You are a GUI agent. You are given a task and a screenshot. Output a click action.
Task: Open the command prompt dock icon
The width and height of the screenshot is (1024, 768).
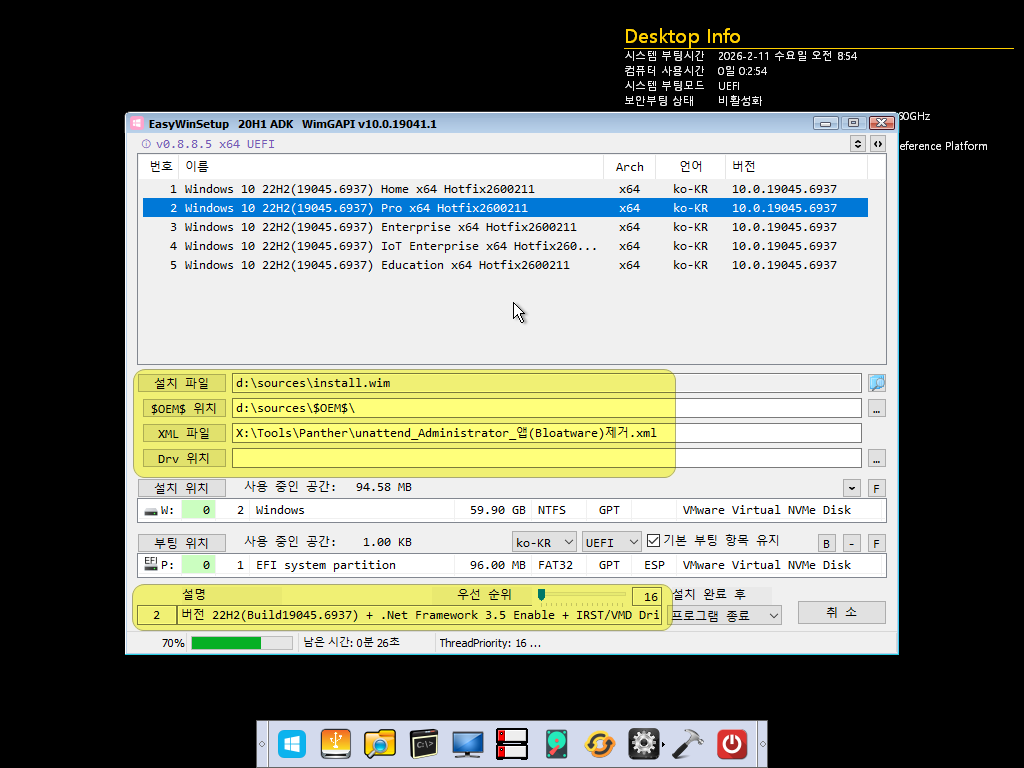(x=424, y=744)
